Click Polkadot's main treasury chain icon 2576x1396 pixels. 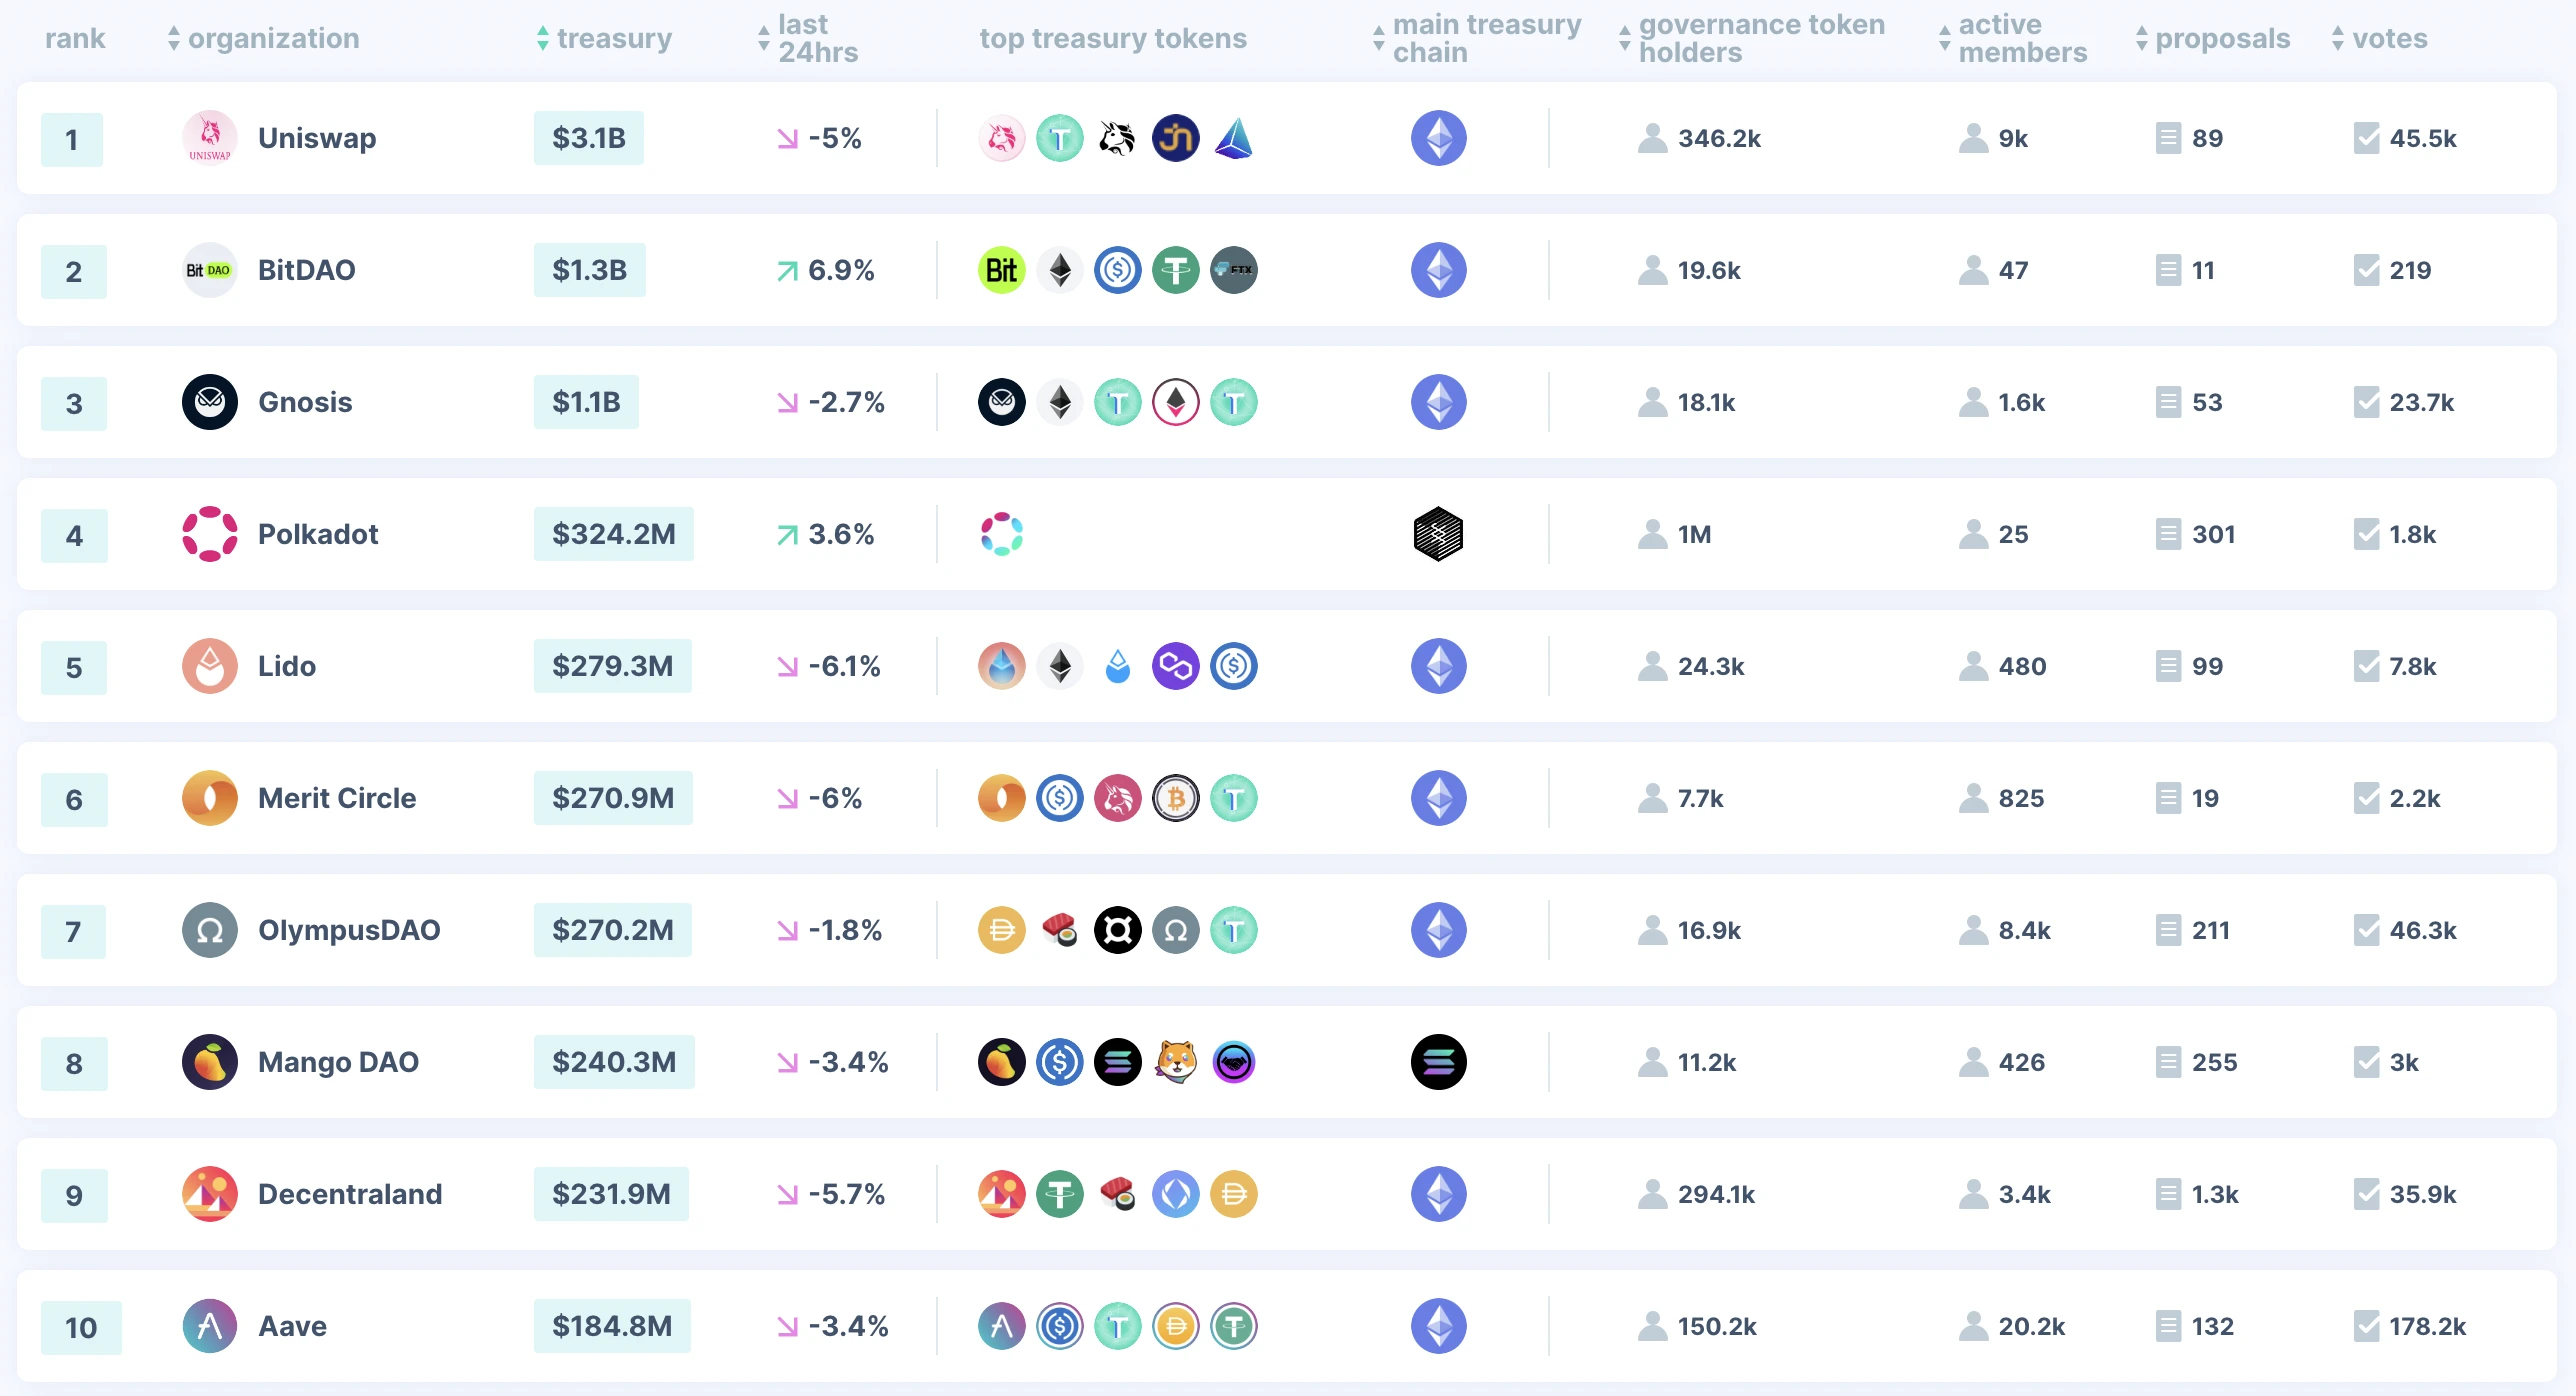tap(1439, 534)
